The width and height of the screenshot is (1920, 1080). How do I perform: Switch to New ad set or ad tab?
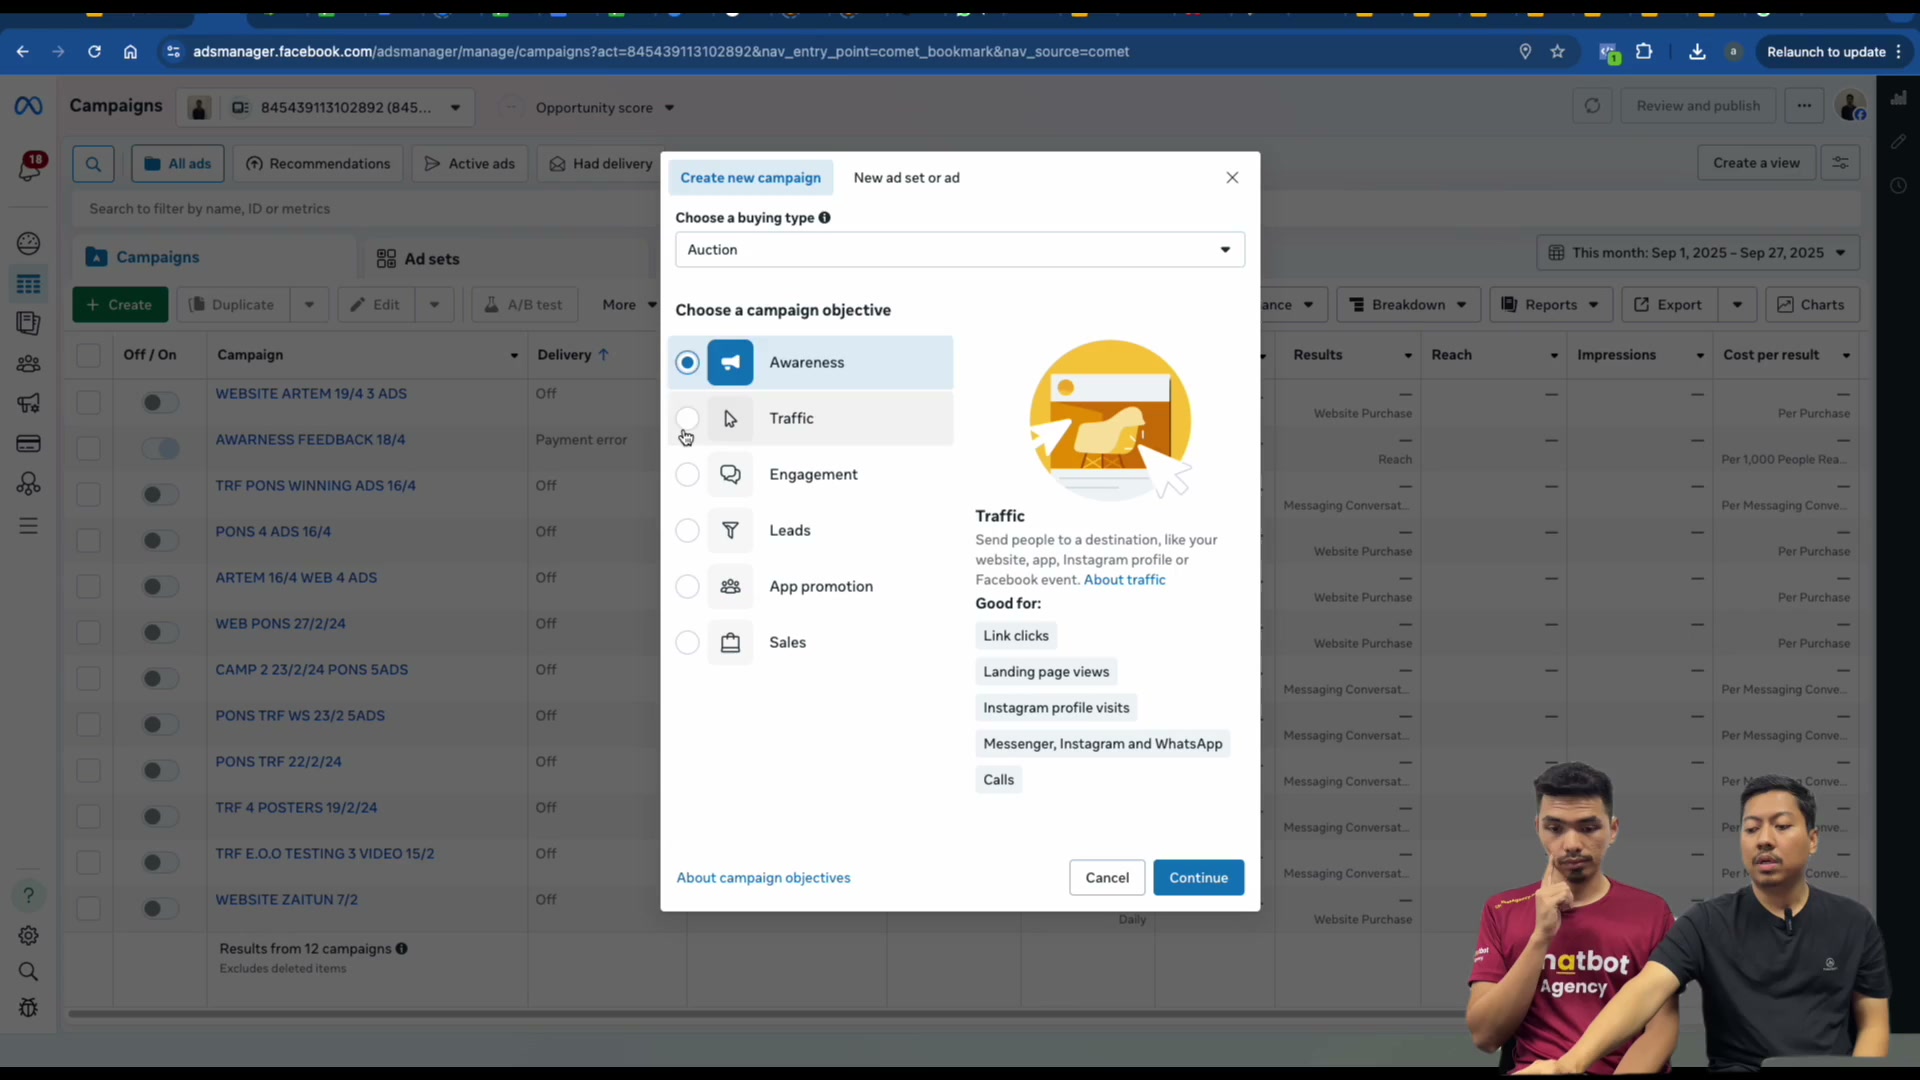point(906,178)
